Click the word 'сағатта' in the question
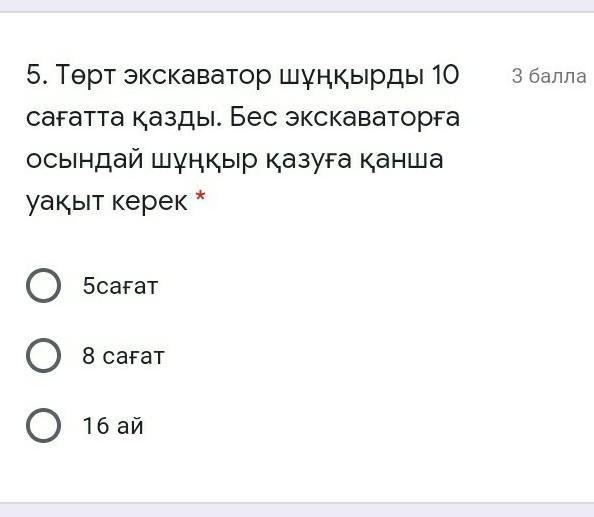This screenshot has width=594, height=517. point(75,117)
